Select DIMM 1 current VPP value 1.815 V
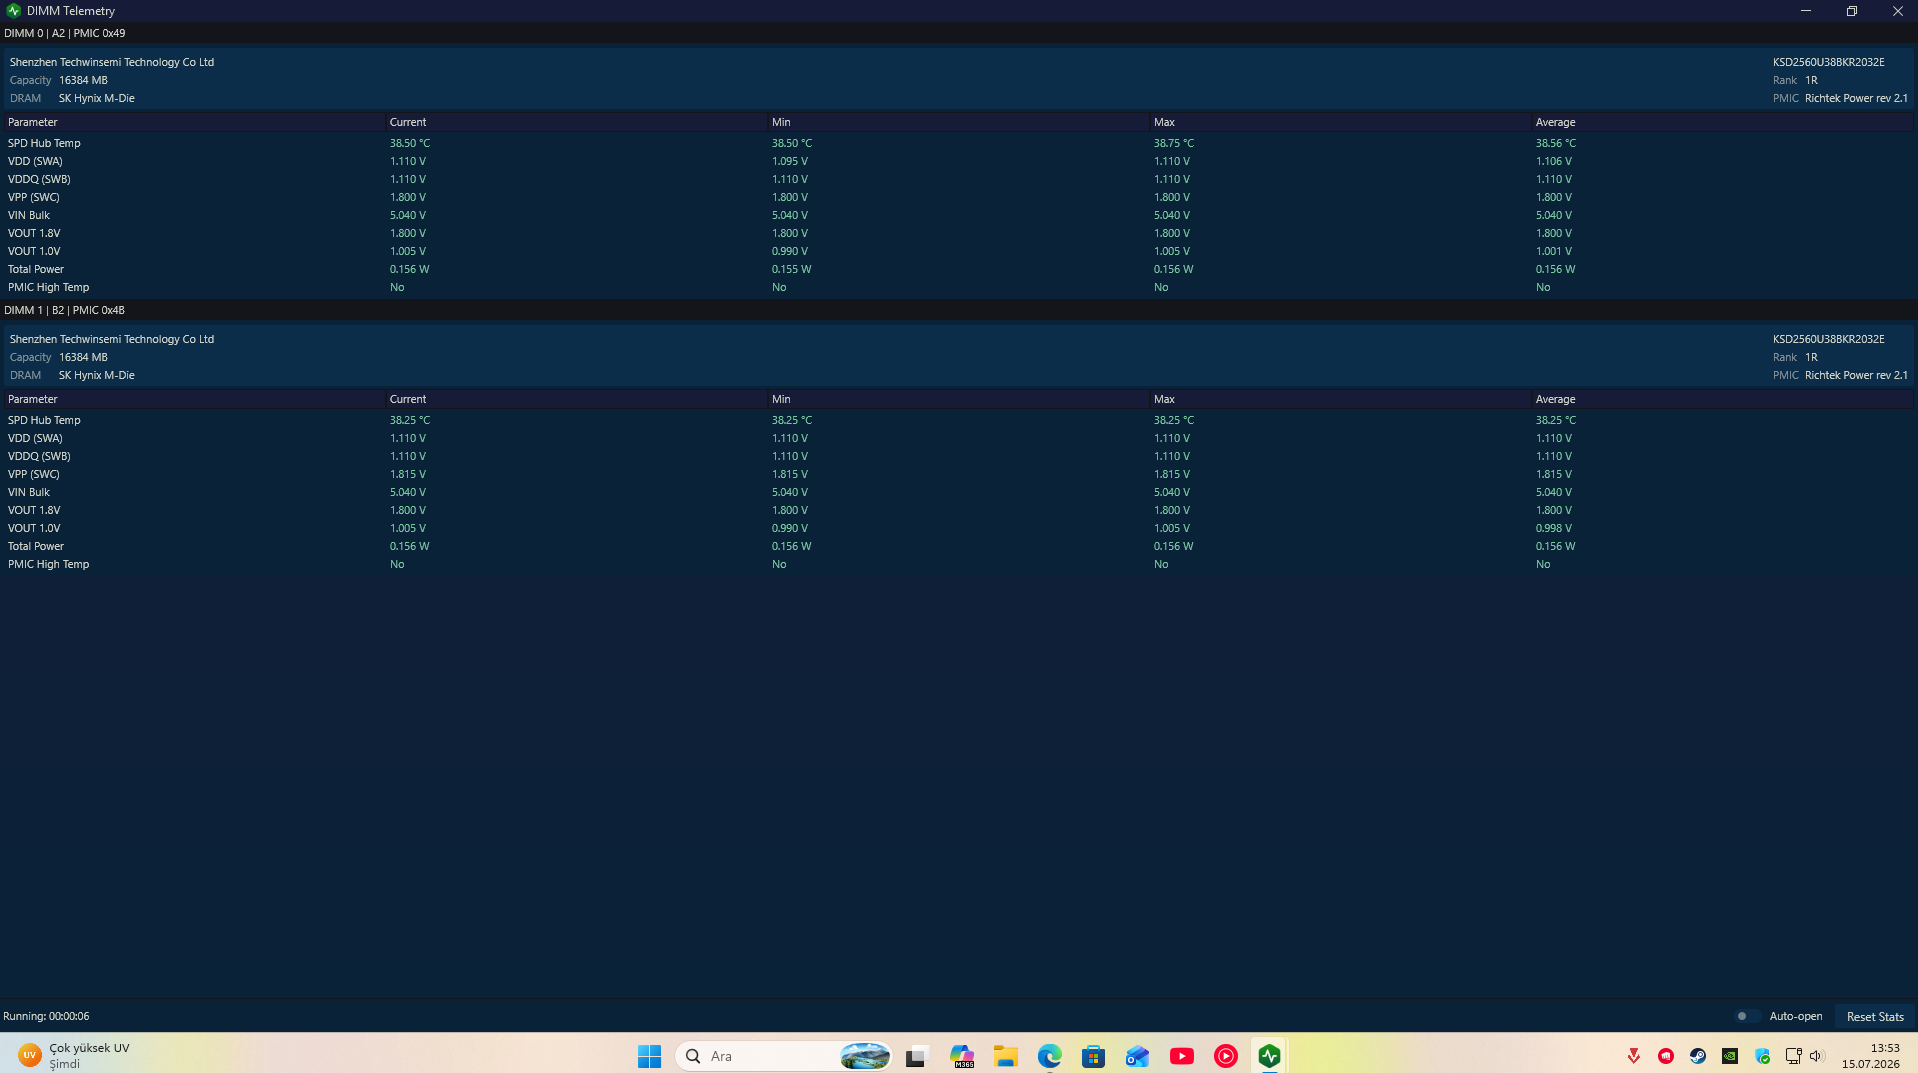The image size is (1918, 1073). click(408, 474)
